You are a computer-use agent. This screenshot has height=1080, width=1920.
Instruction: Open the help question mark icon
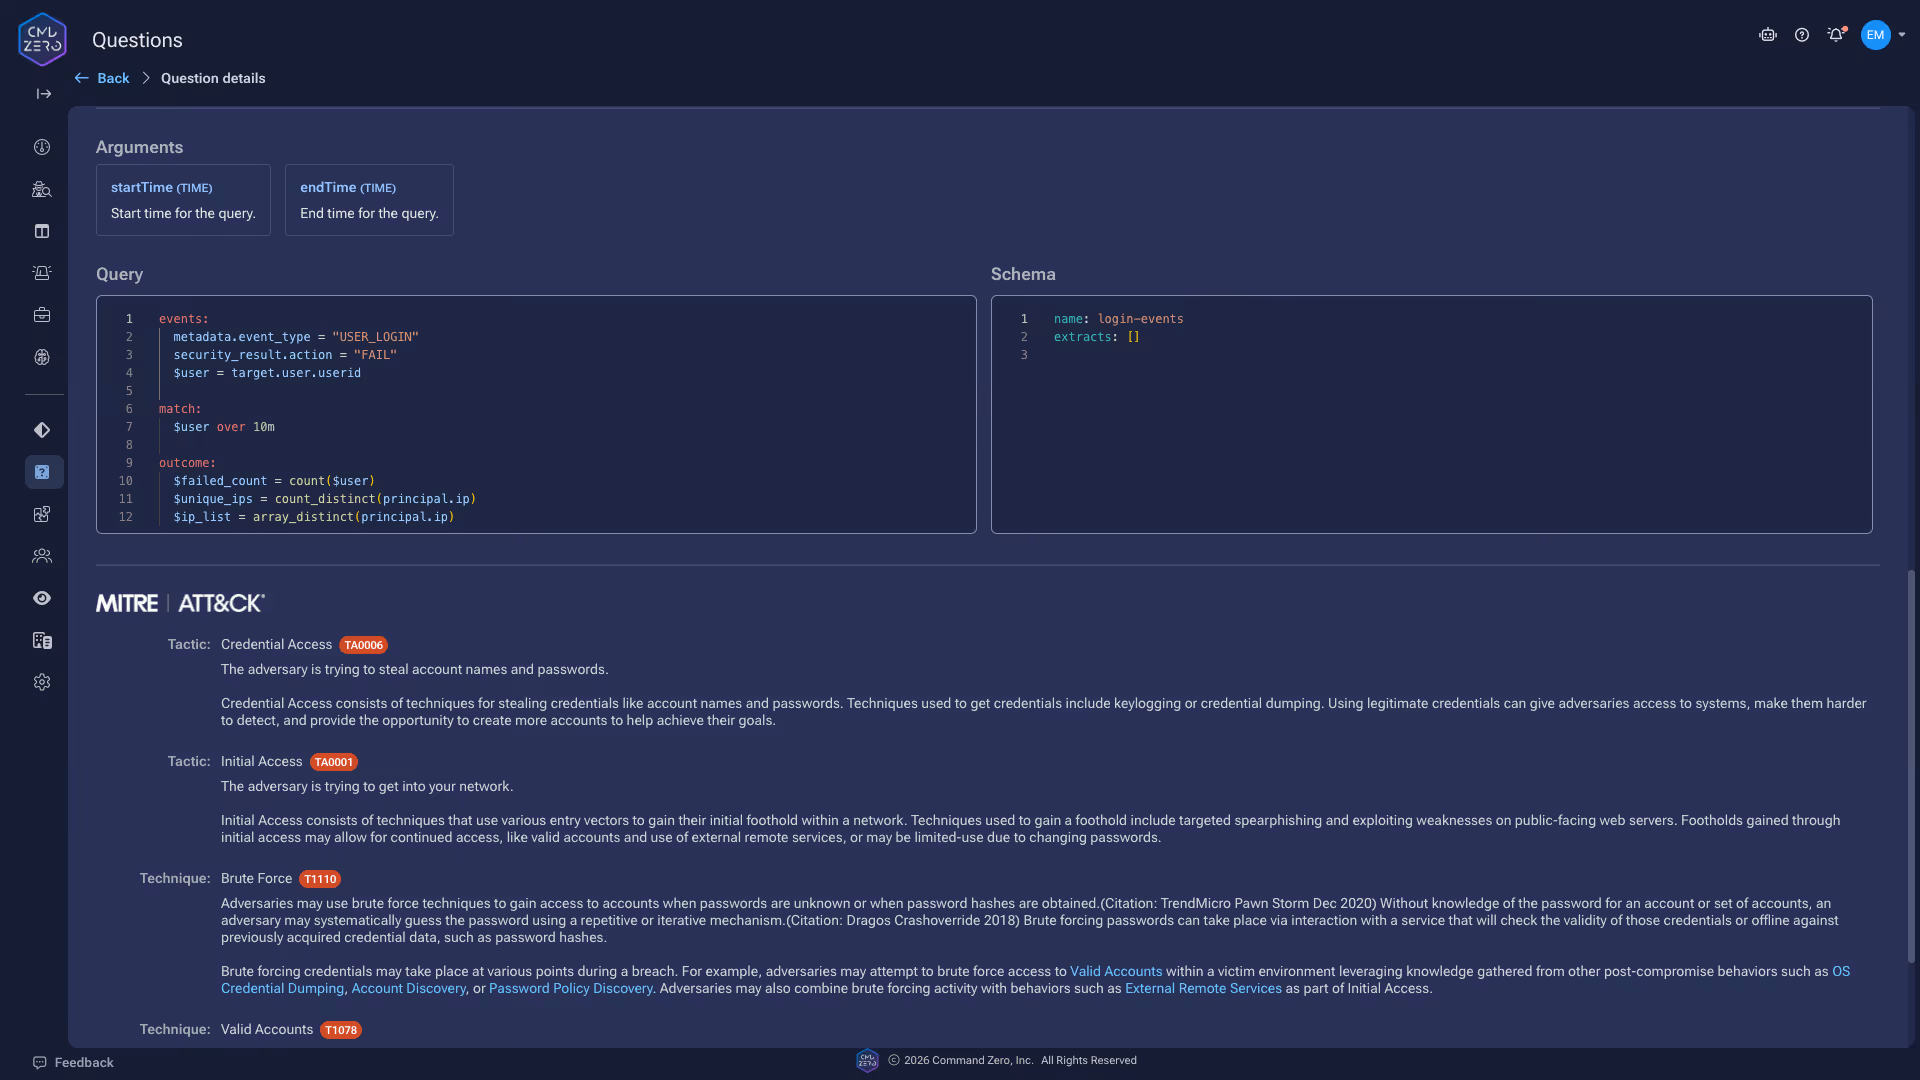pos(1802,35)
